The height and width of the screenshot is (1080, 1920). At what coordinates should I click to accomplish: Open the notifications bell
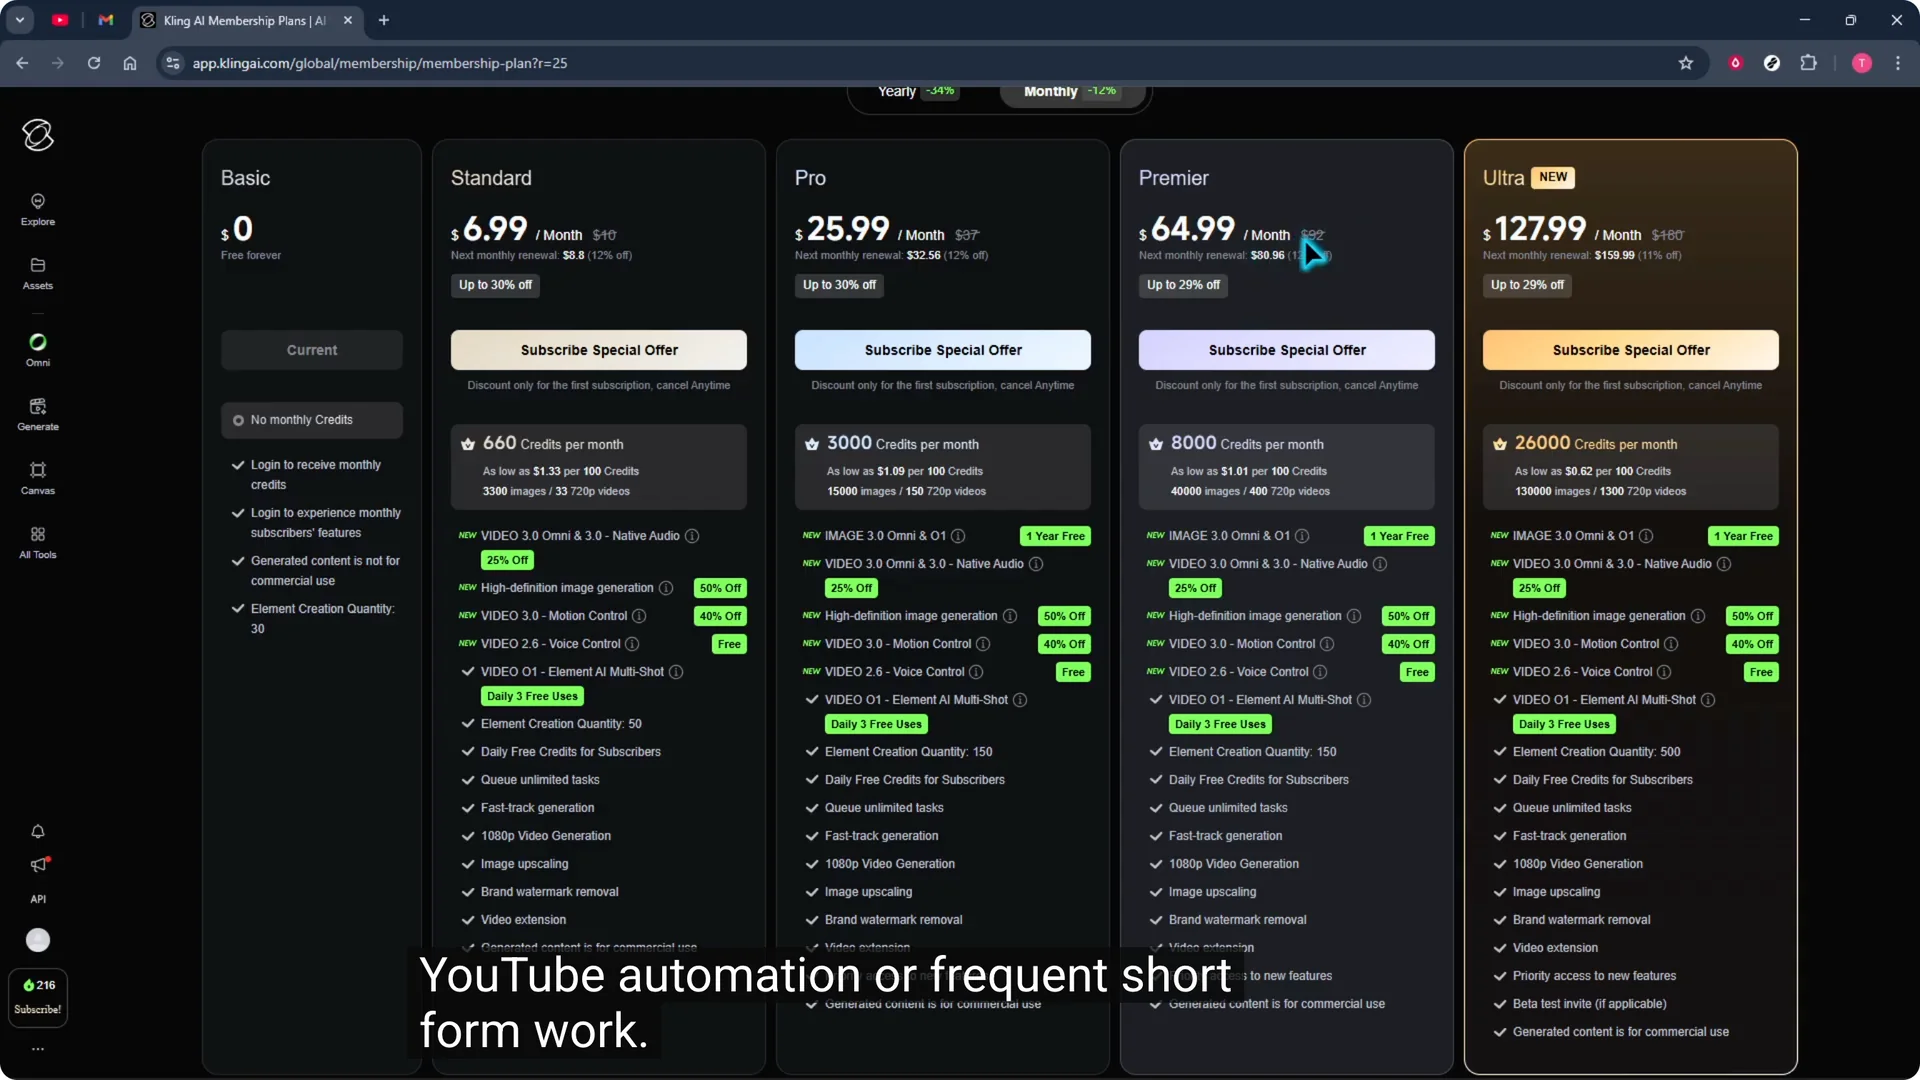coord(38,831)
